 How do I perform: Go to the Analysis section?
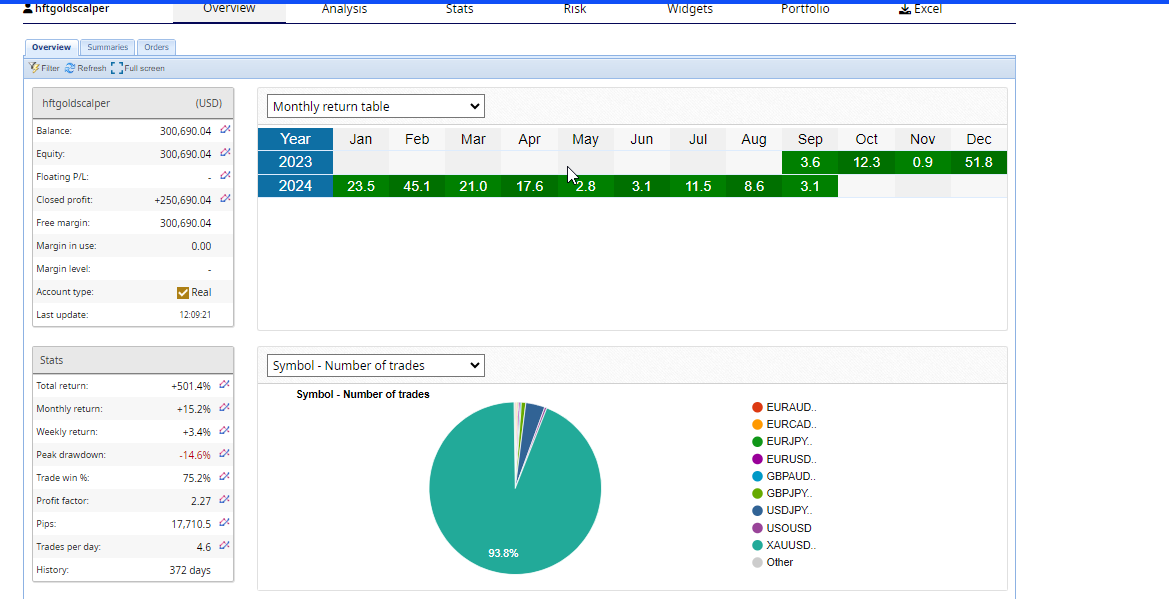click(344, 9)
